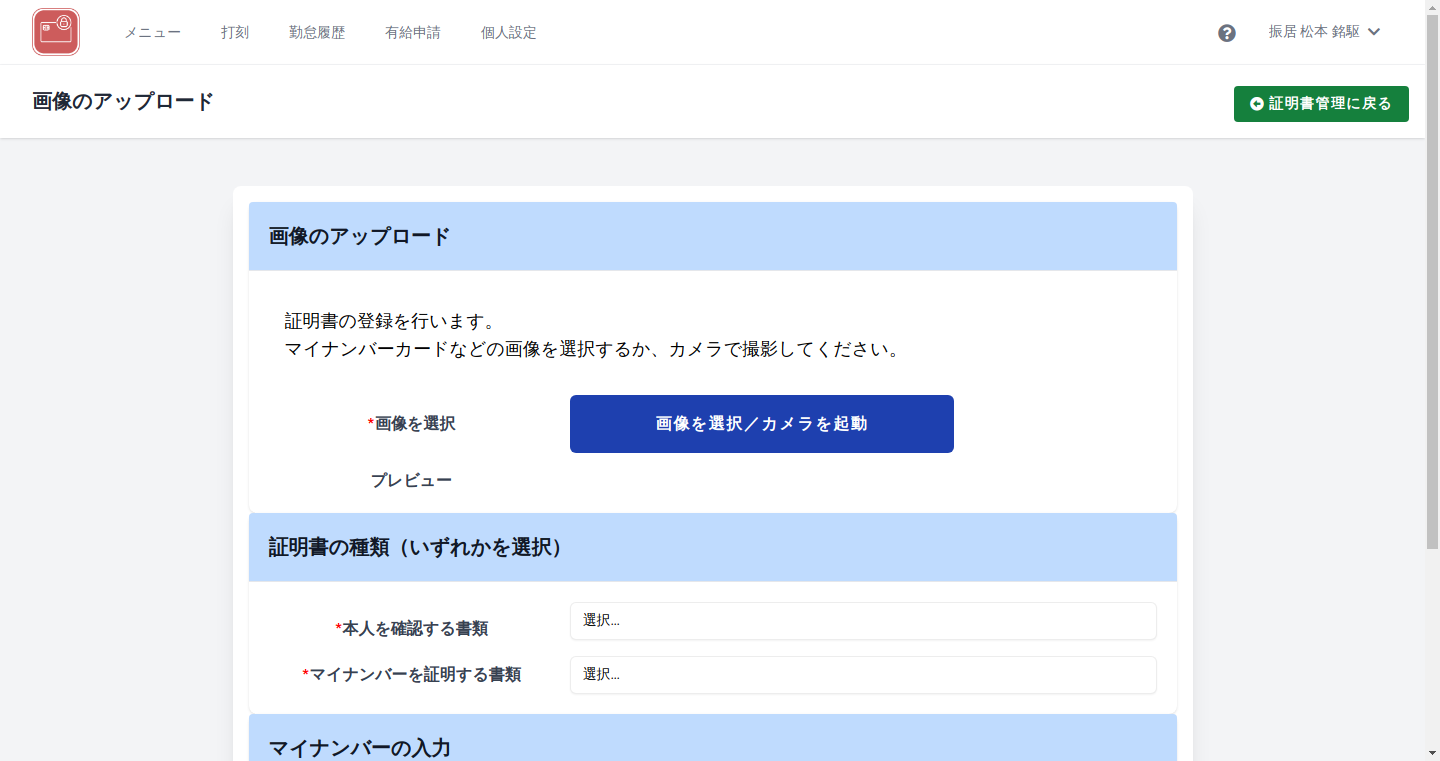Expand the user menu chevron
Image resolution: width=1440 pixels, height=761 pixels.
click(x=1374, y=32)
